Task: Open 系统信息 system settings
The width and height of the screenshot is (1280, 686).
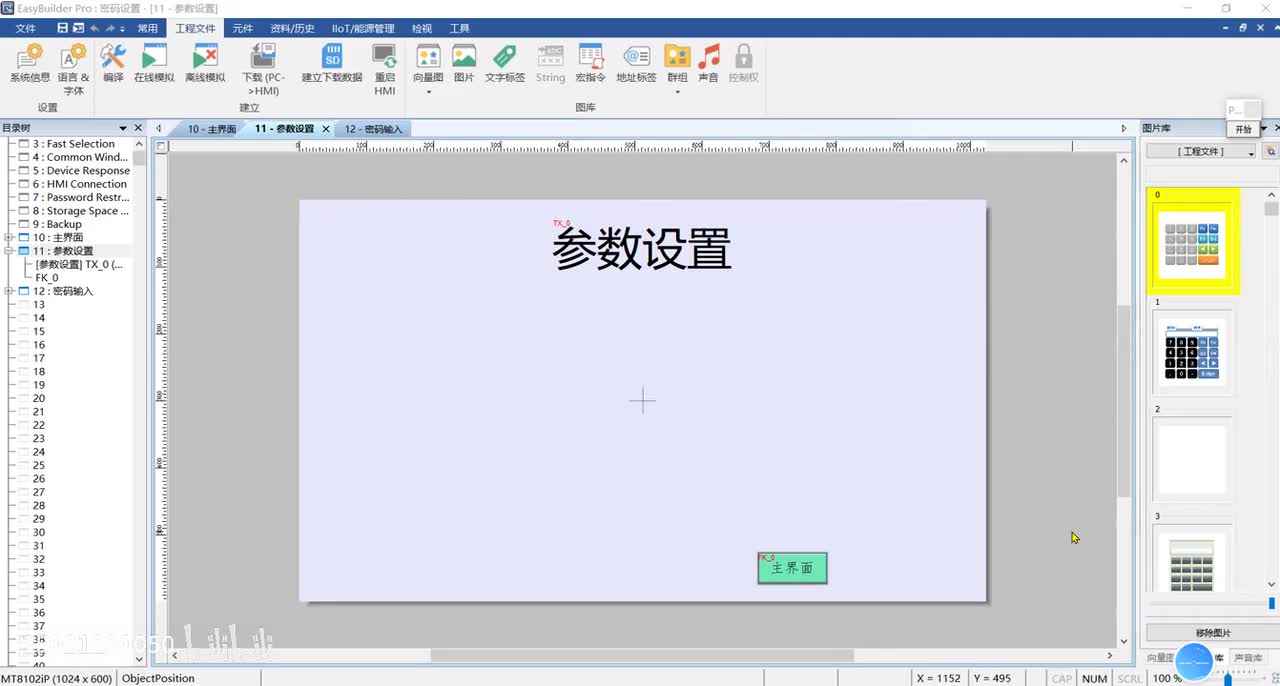Action: [x=30, y=63]
